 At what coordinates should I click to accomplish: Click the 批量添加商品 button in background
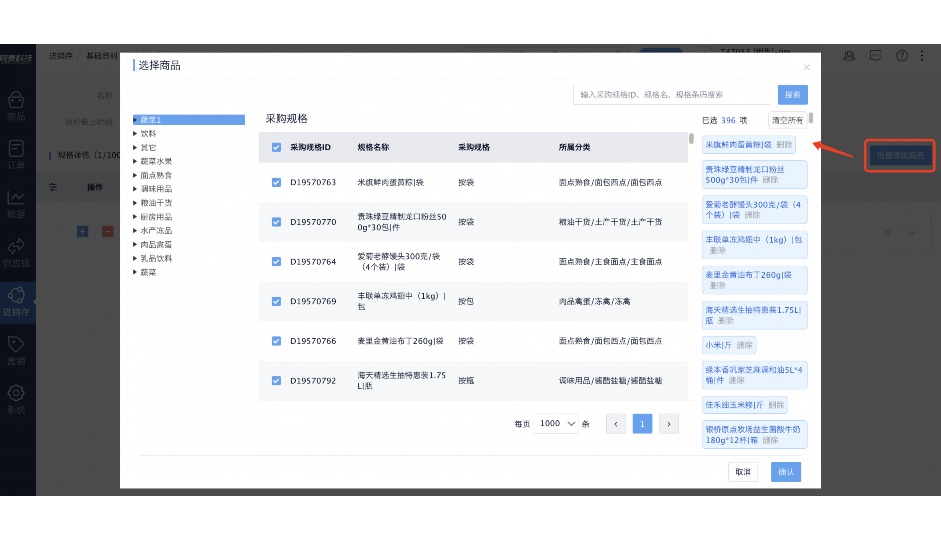pos(900,155)
